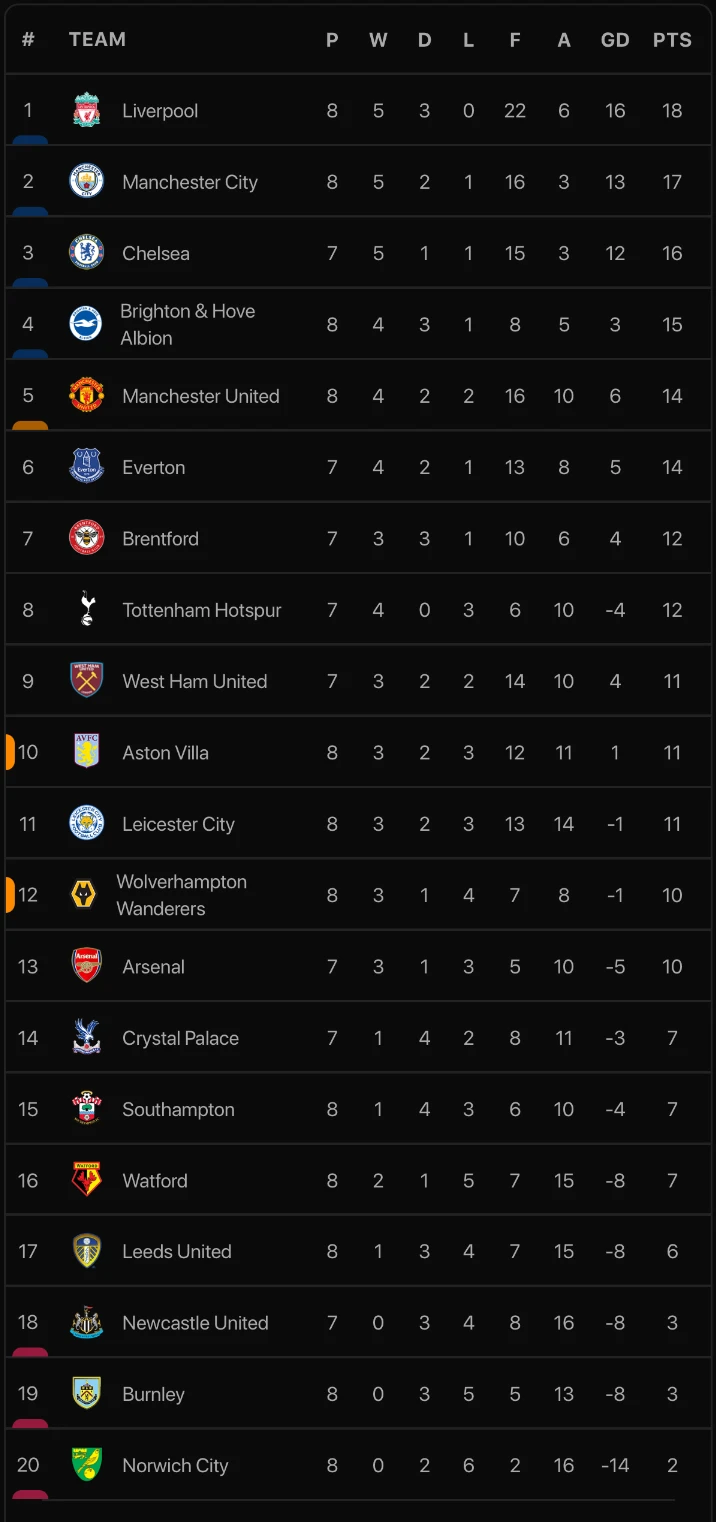Click the orange marker beside Aston Villa
The width and height of the screenshot is (716, 1522).
(x=10, y=752)
